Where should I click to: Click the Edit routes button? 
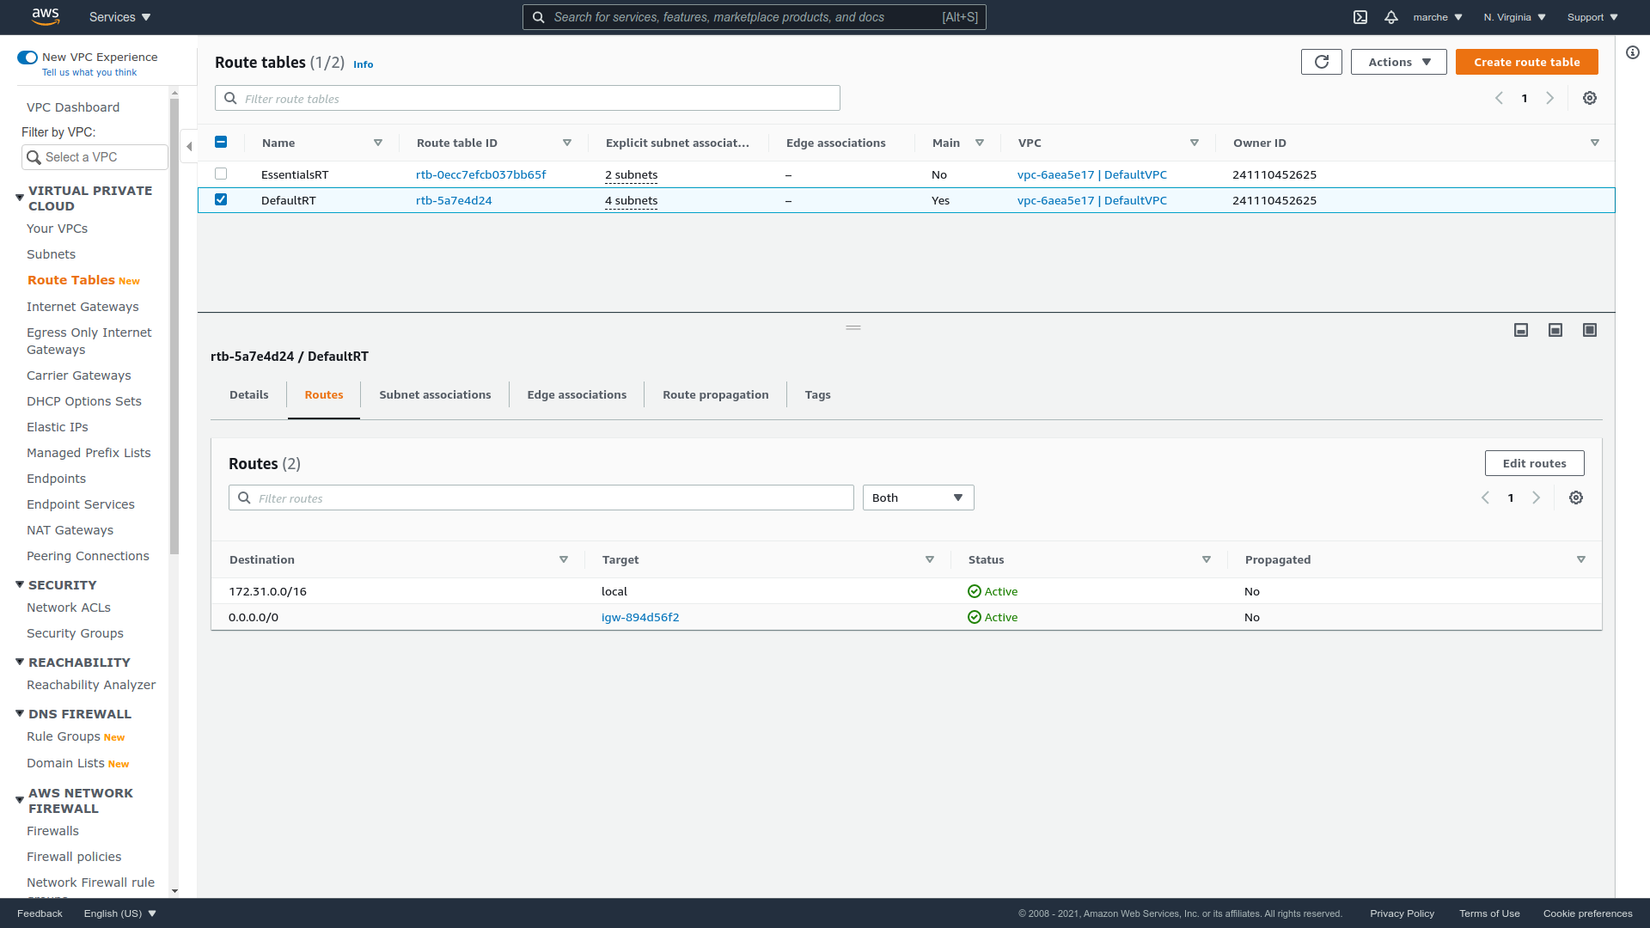click(x=1534, y=463)
